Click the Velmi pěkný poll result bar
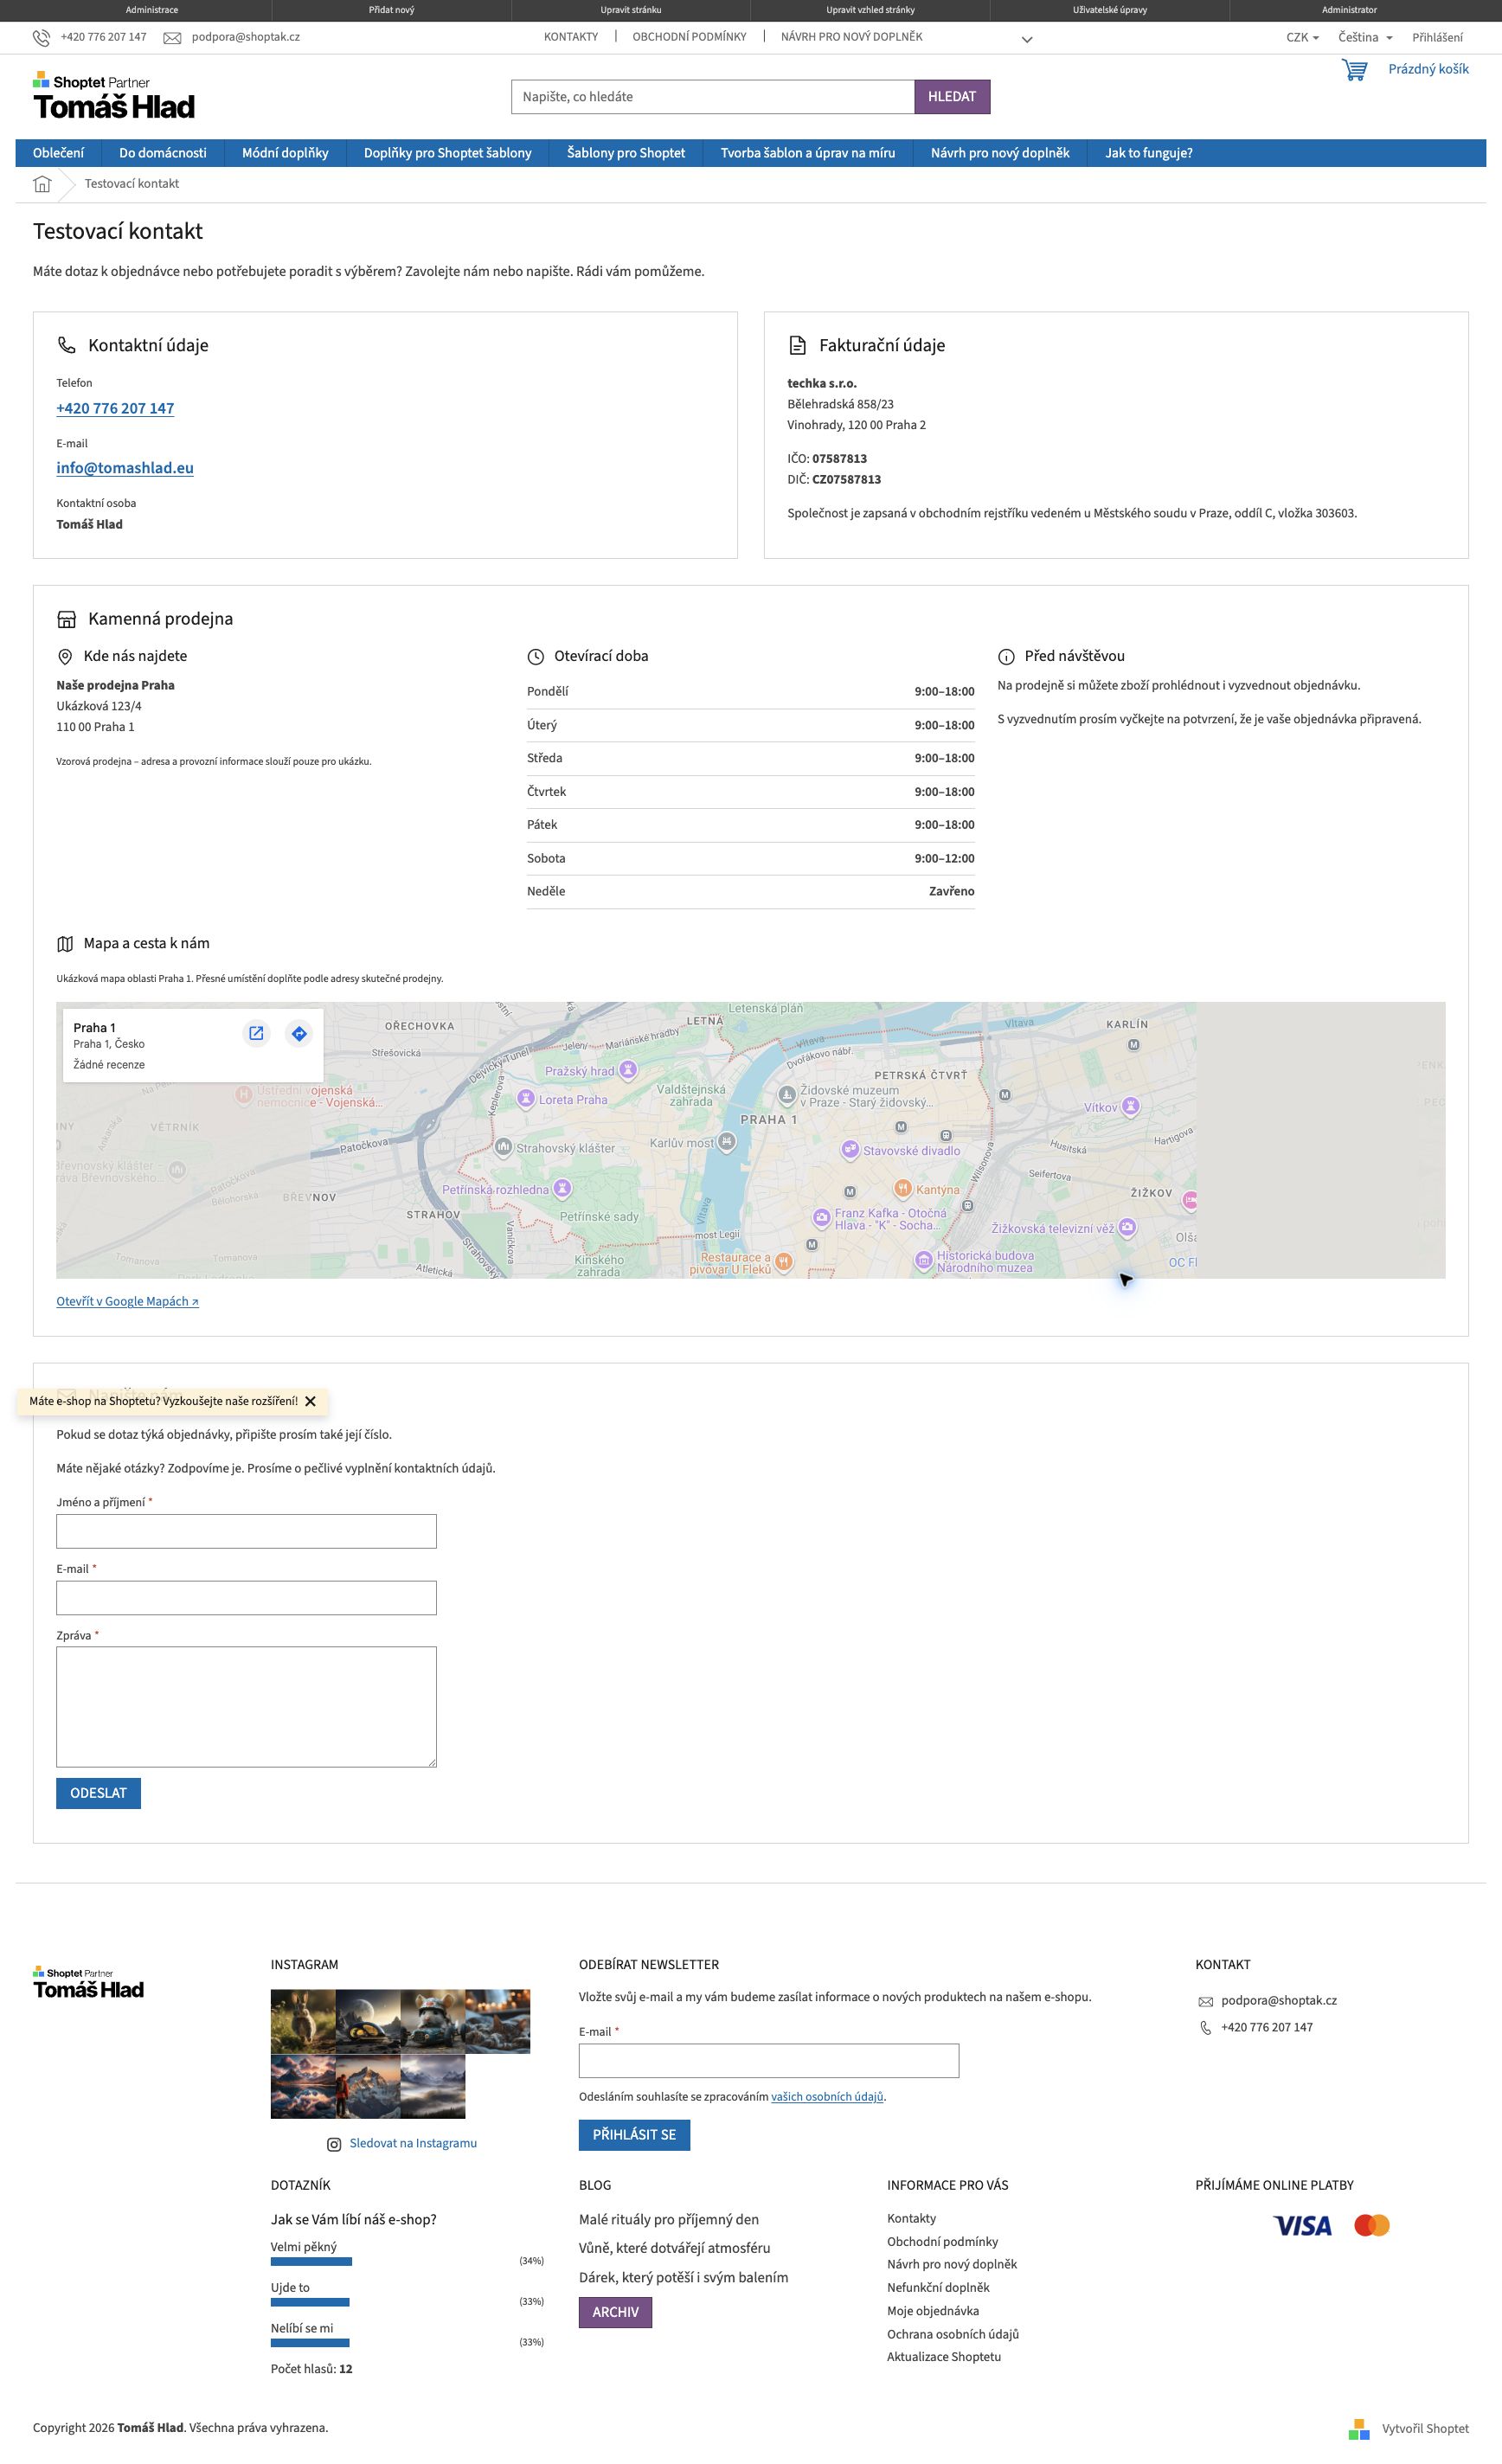 pyautogui.click(x=311, y=2261)
